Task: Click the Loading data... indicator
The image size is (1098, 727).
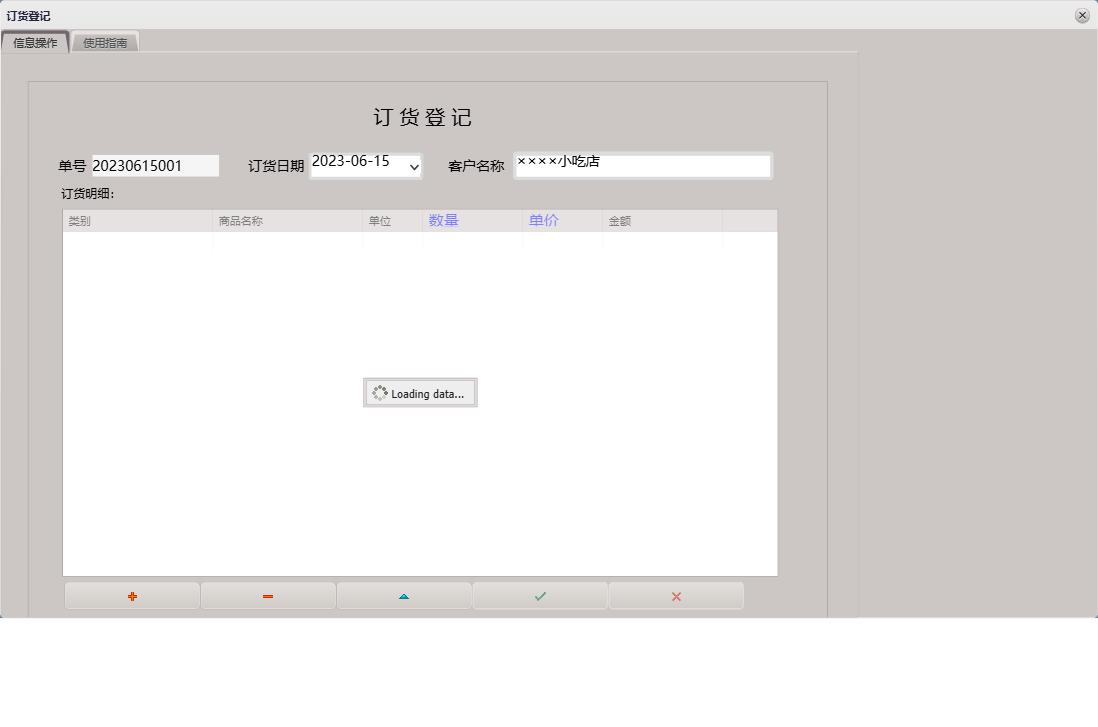Action: tap(420, 393)
